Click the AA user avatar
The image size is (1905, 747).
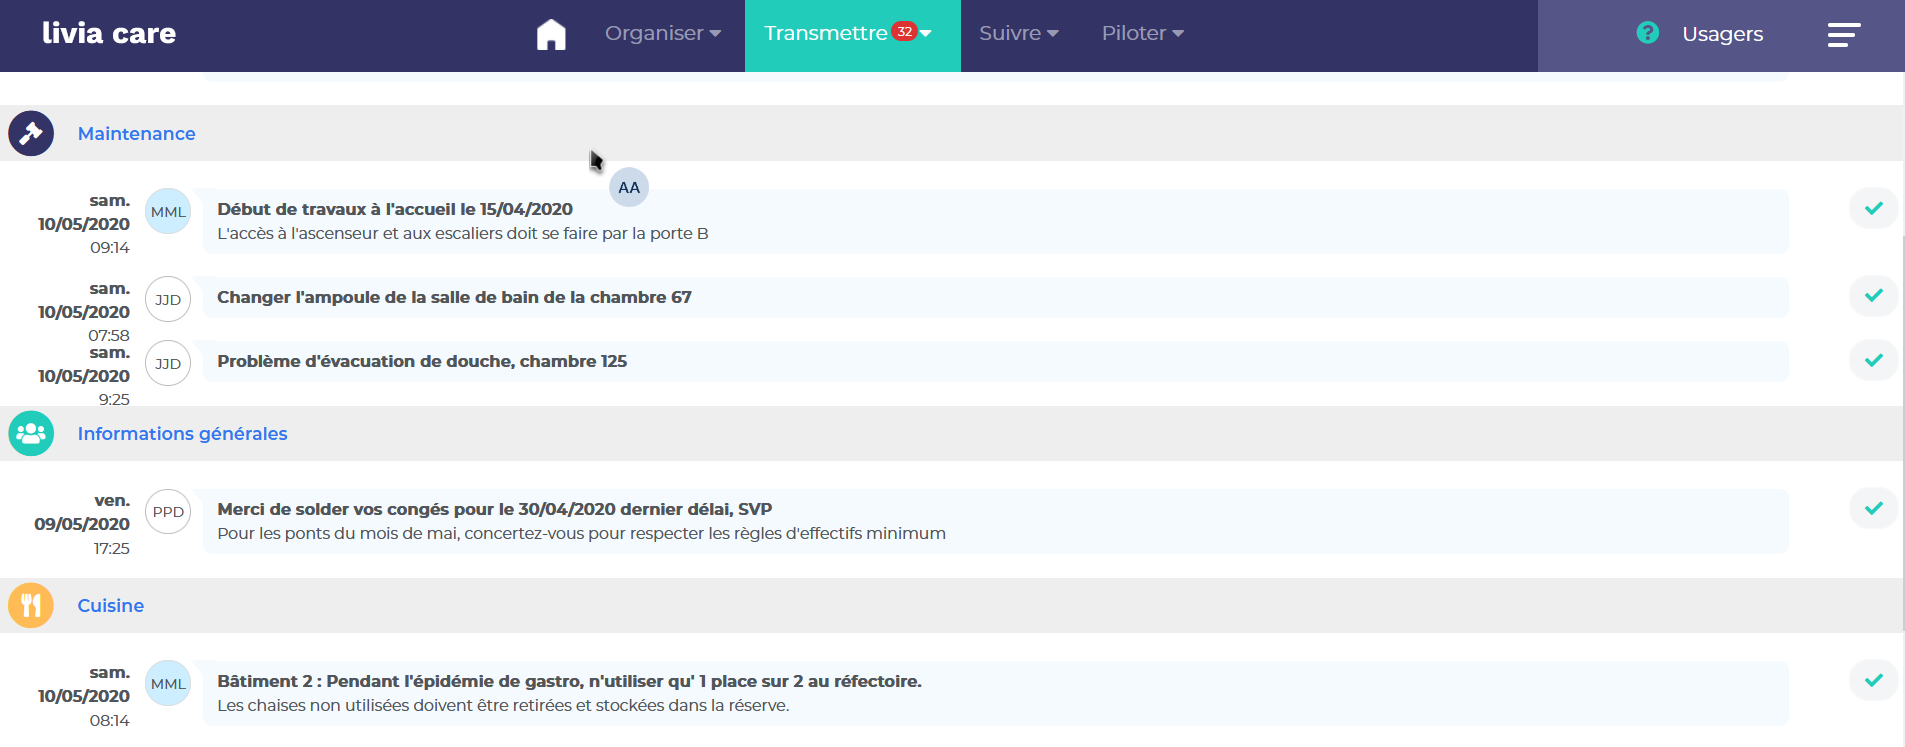[x=628, y=188]
